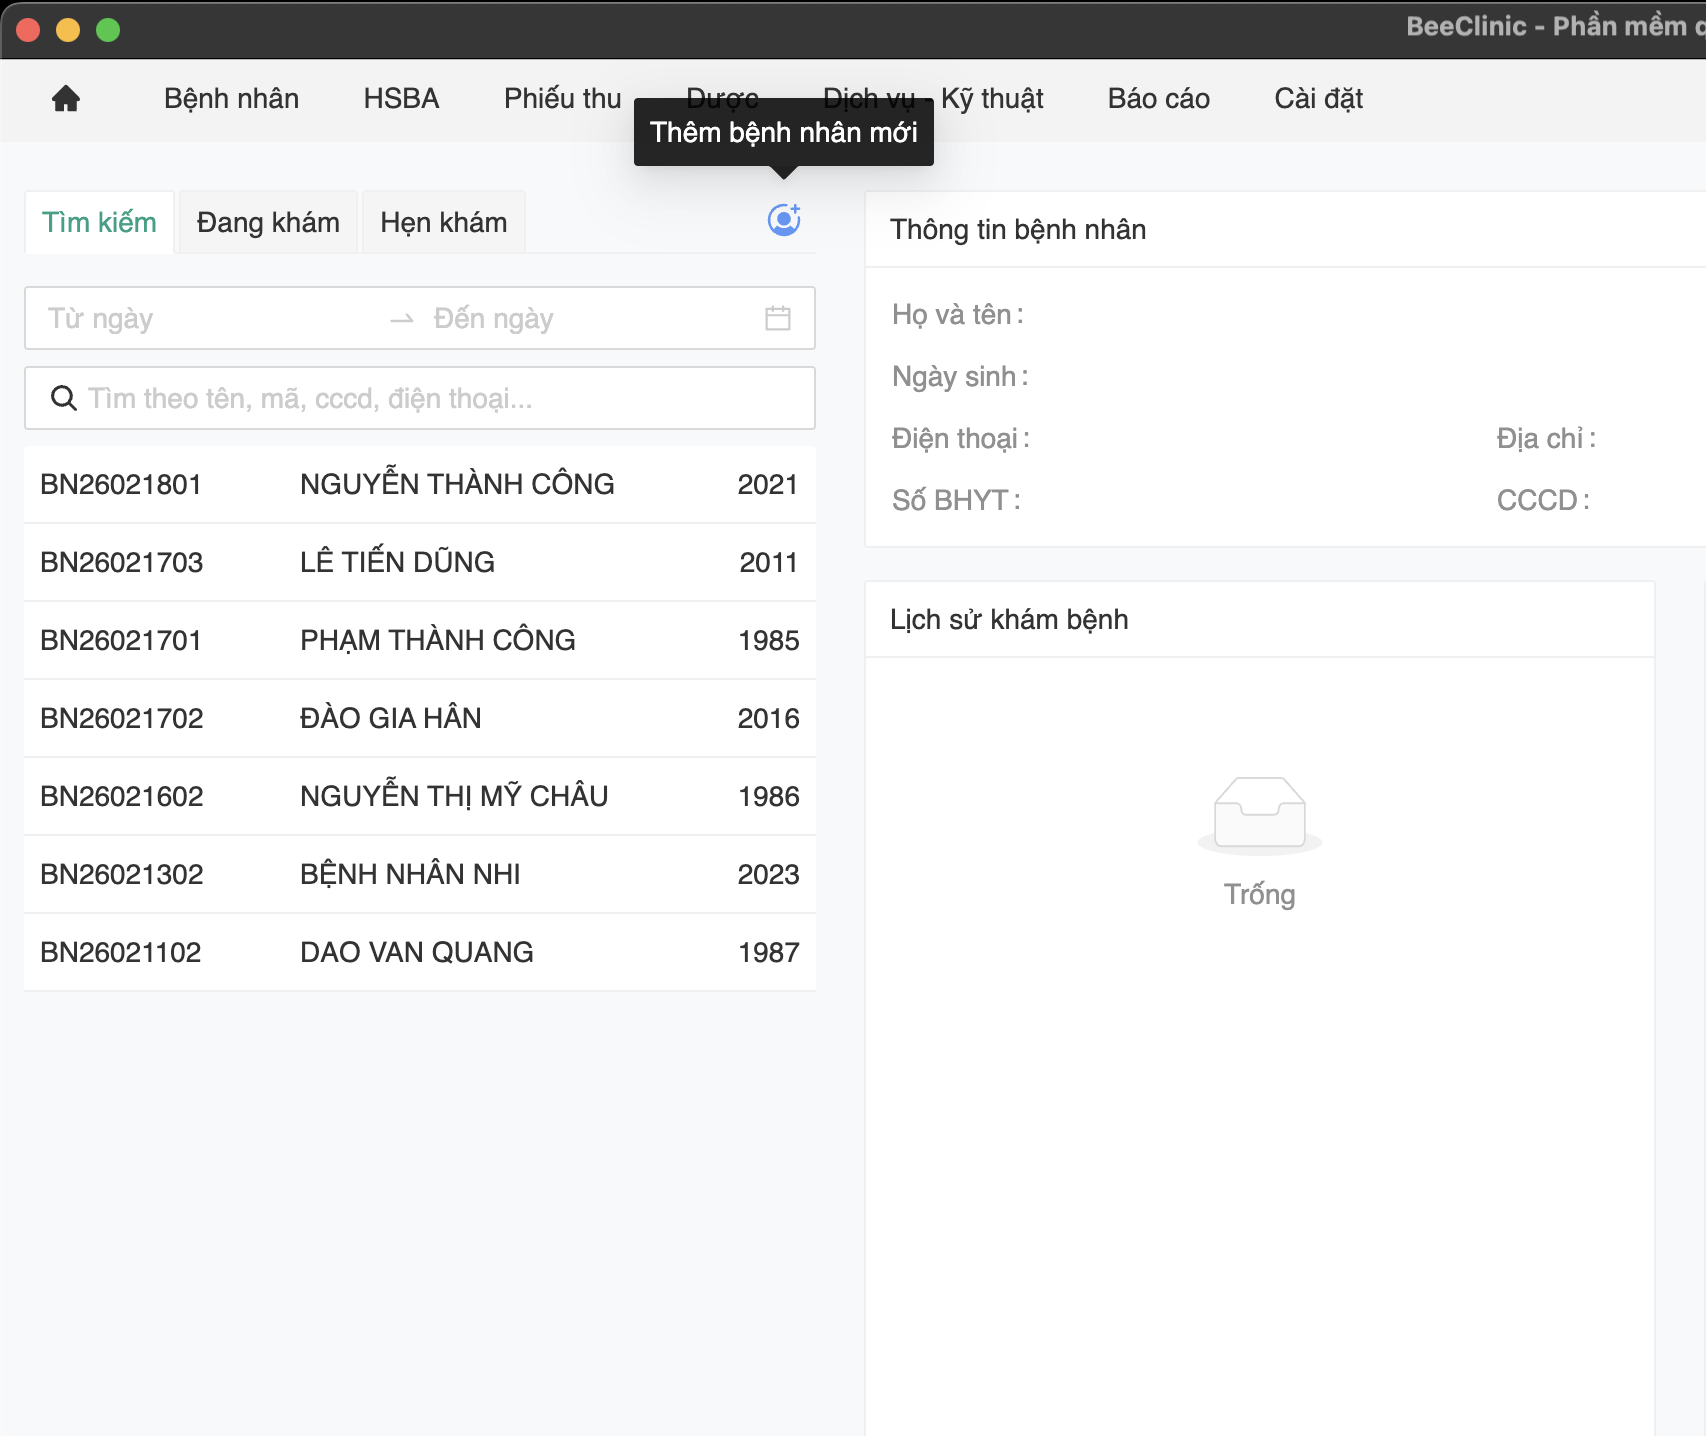Open the calendar icon in date range
Image resolution: width=1706 pixels, height=1436 pixels.
[x=777, y=318]
